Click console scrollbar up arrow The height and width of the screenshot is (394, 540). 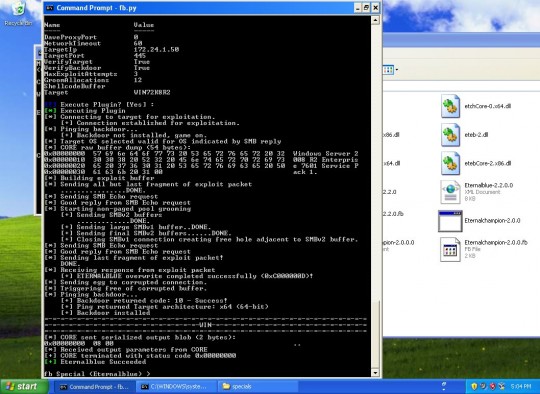375,20
